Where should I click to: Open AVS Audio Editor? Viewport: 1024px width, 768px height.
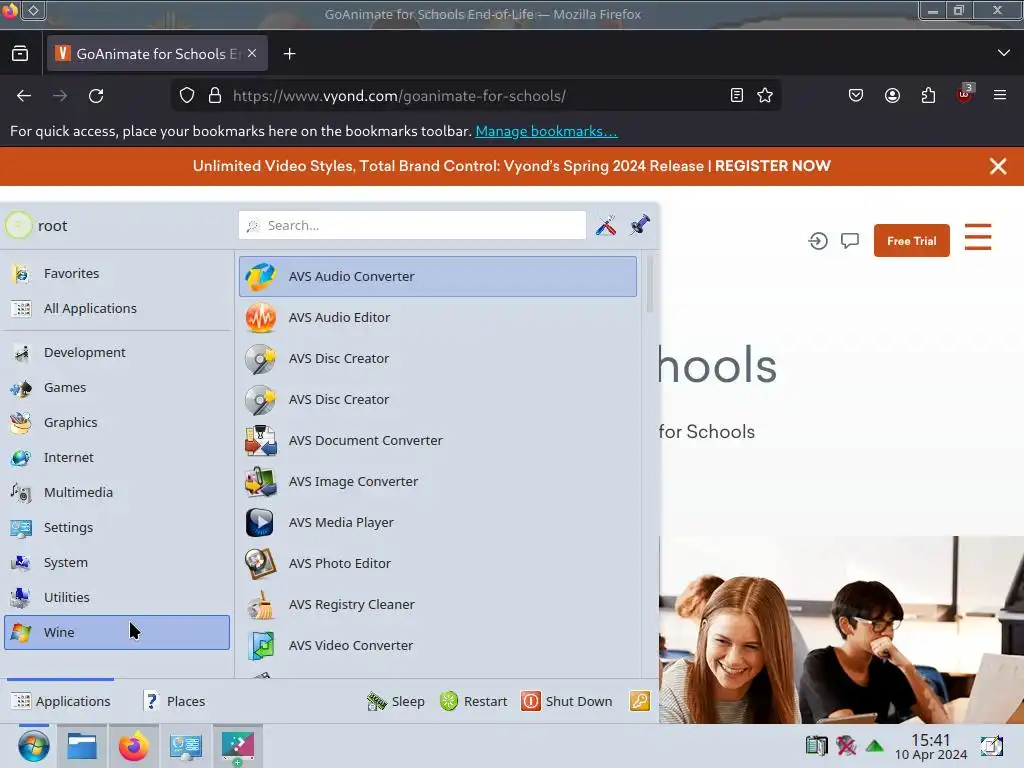point(438,317)
